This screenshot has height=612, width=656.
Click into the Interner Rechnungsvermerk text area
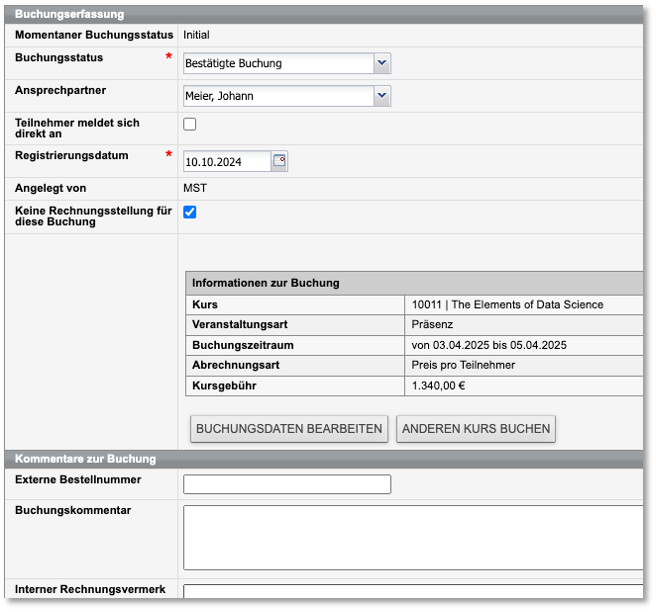pos(412,594)
